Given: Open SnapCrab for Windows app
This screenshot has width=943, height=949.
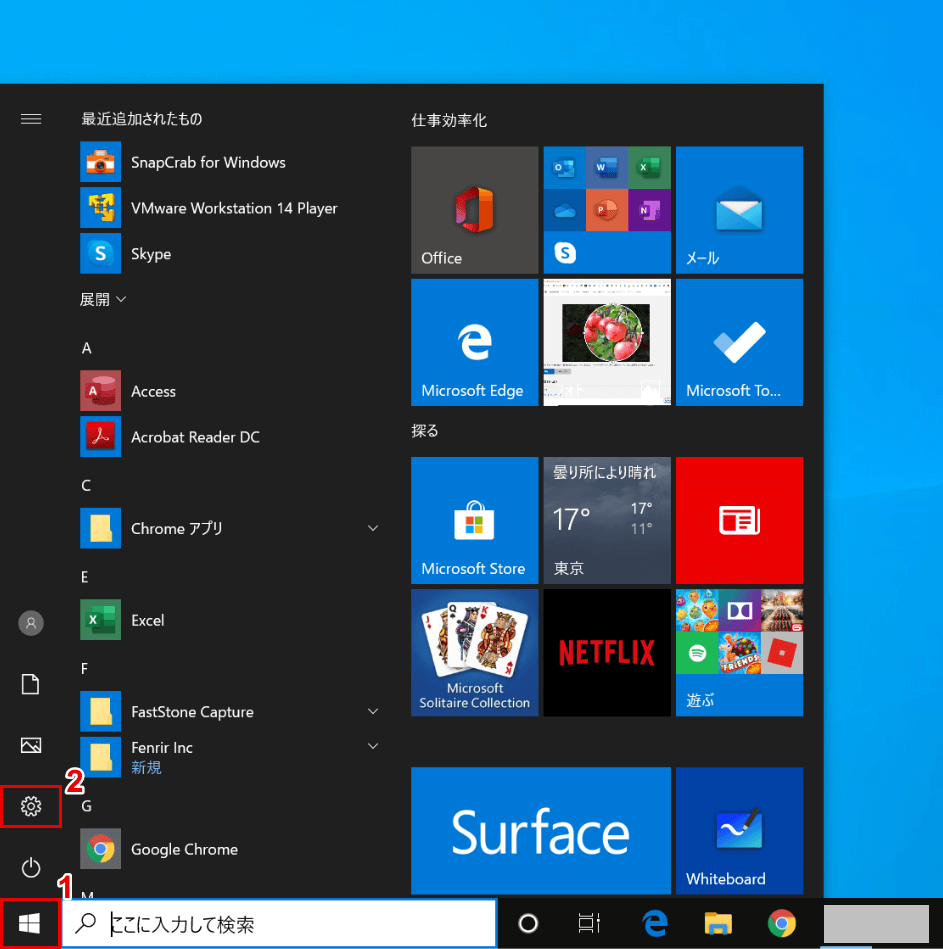Looking at the screenshot, I should (x=230, y=162).
